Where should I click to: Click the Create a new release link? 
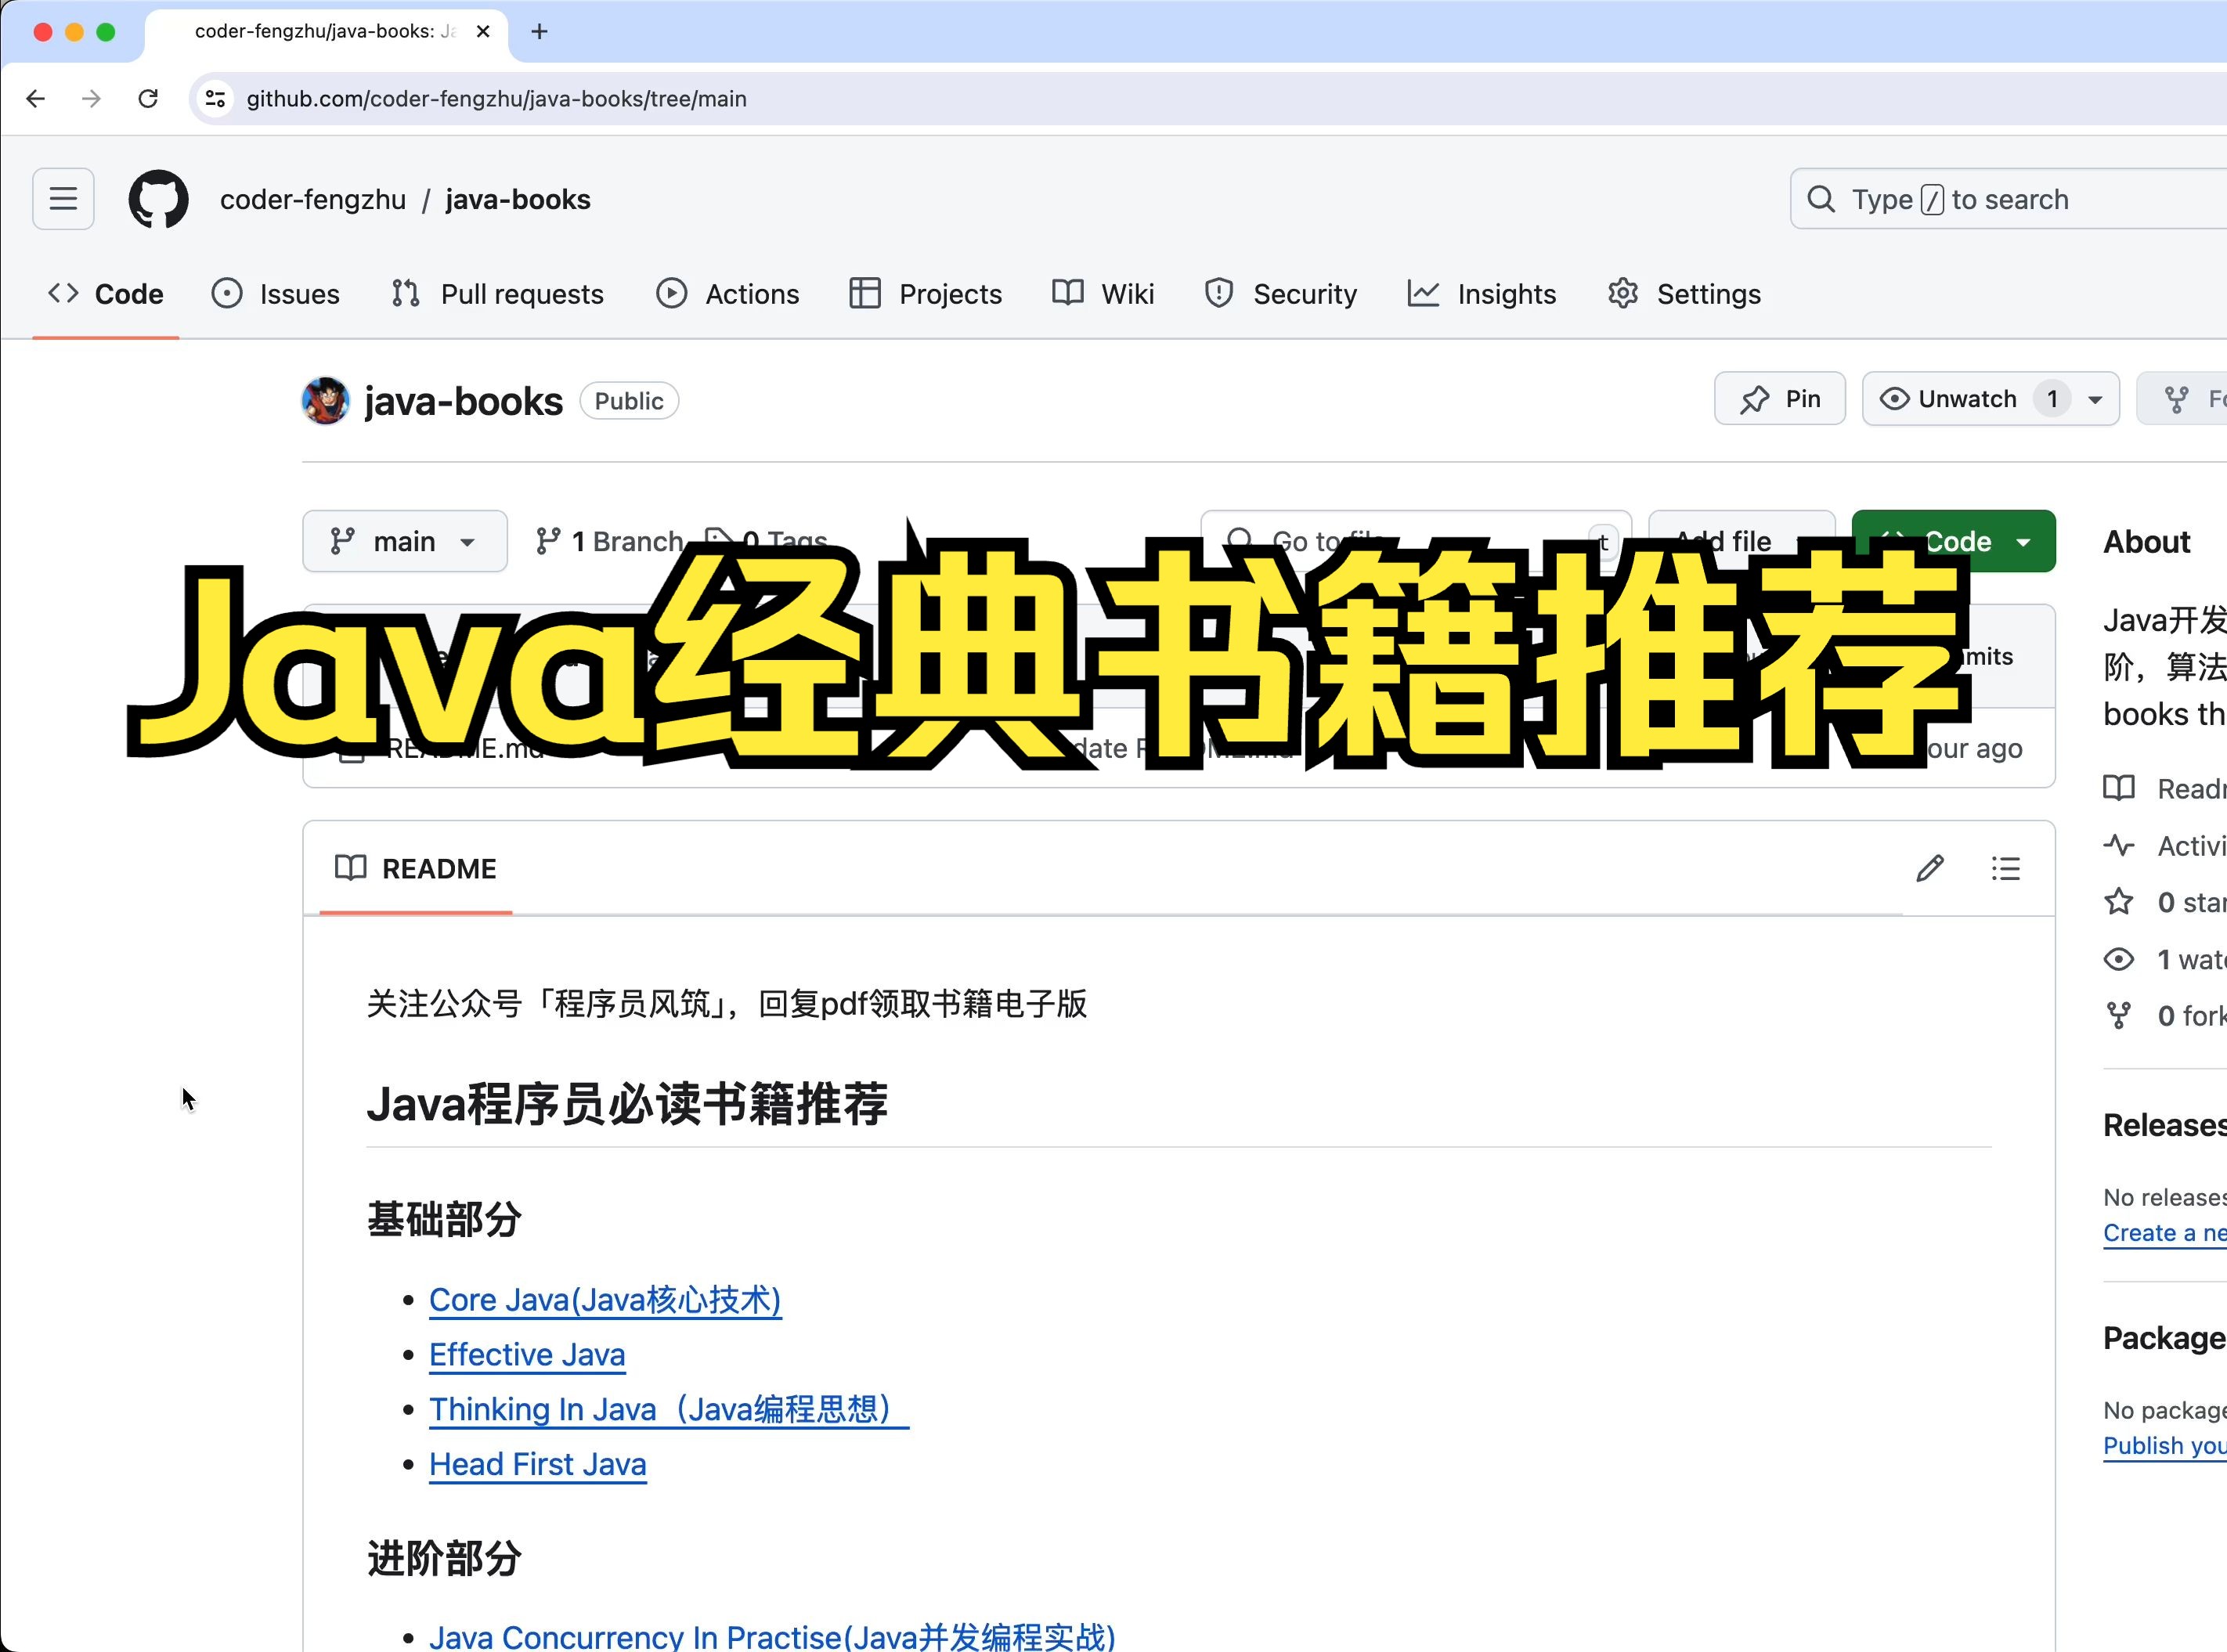pos(2165,1233)
